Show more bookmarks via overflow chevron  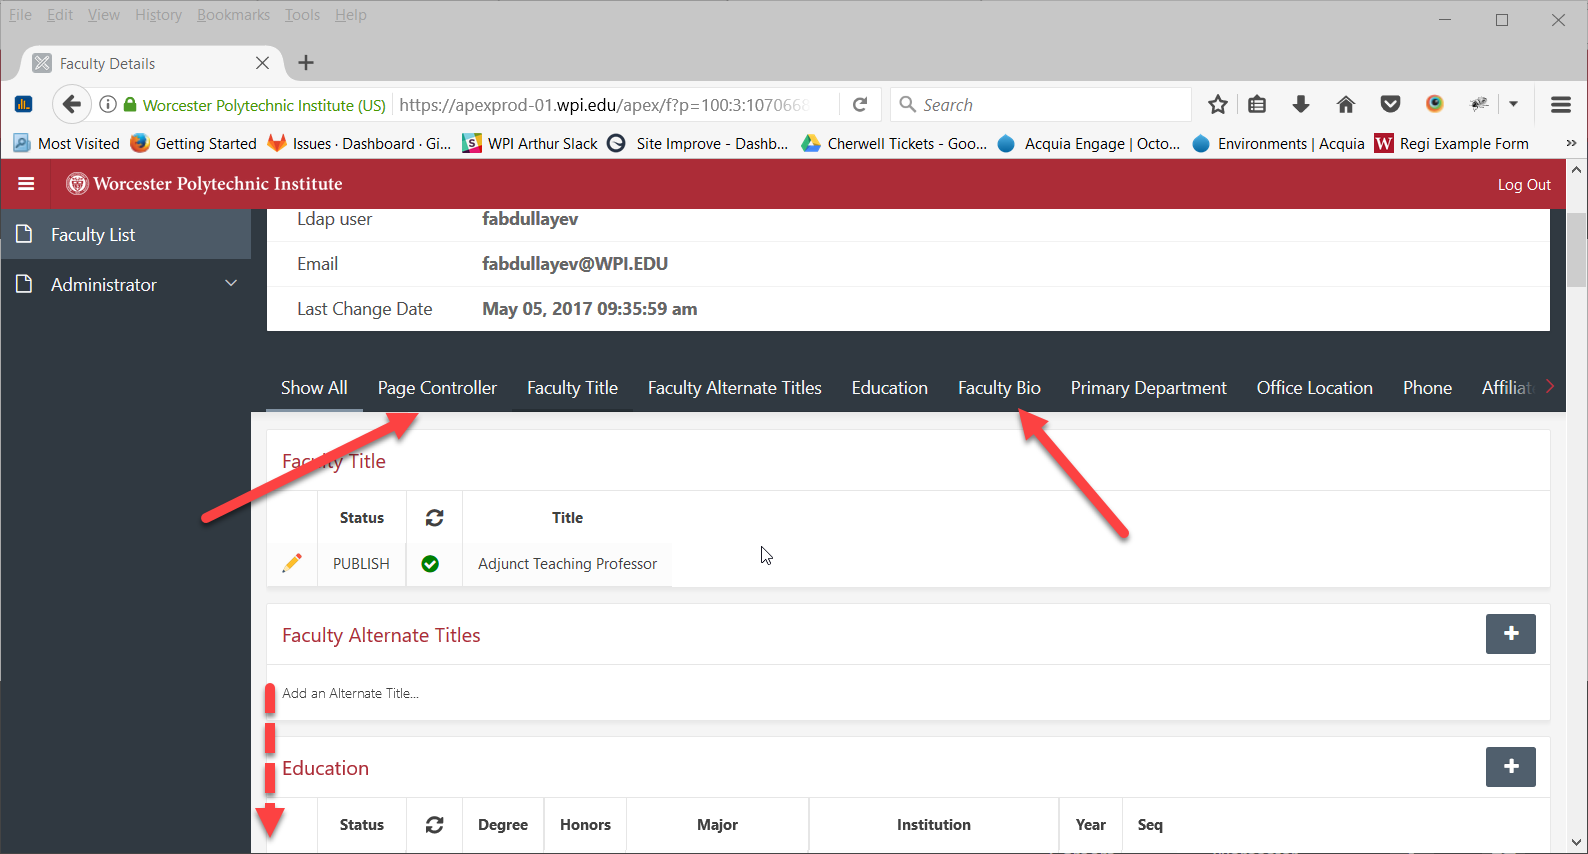(1570, 144)
